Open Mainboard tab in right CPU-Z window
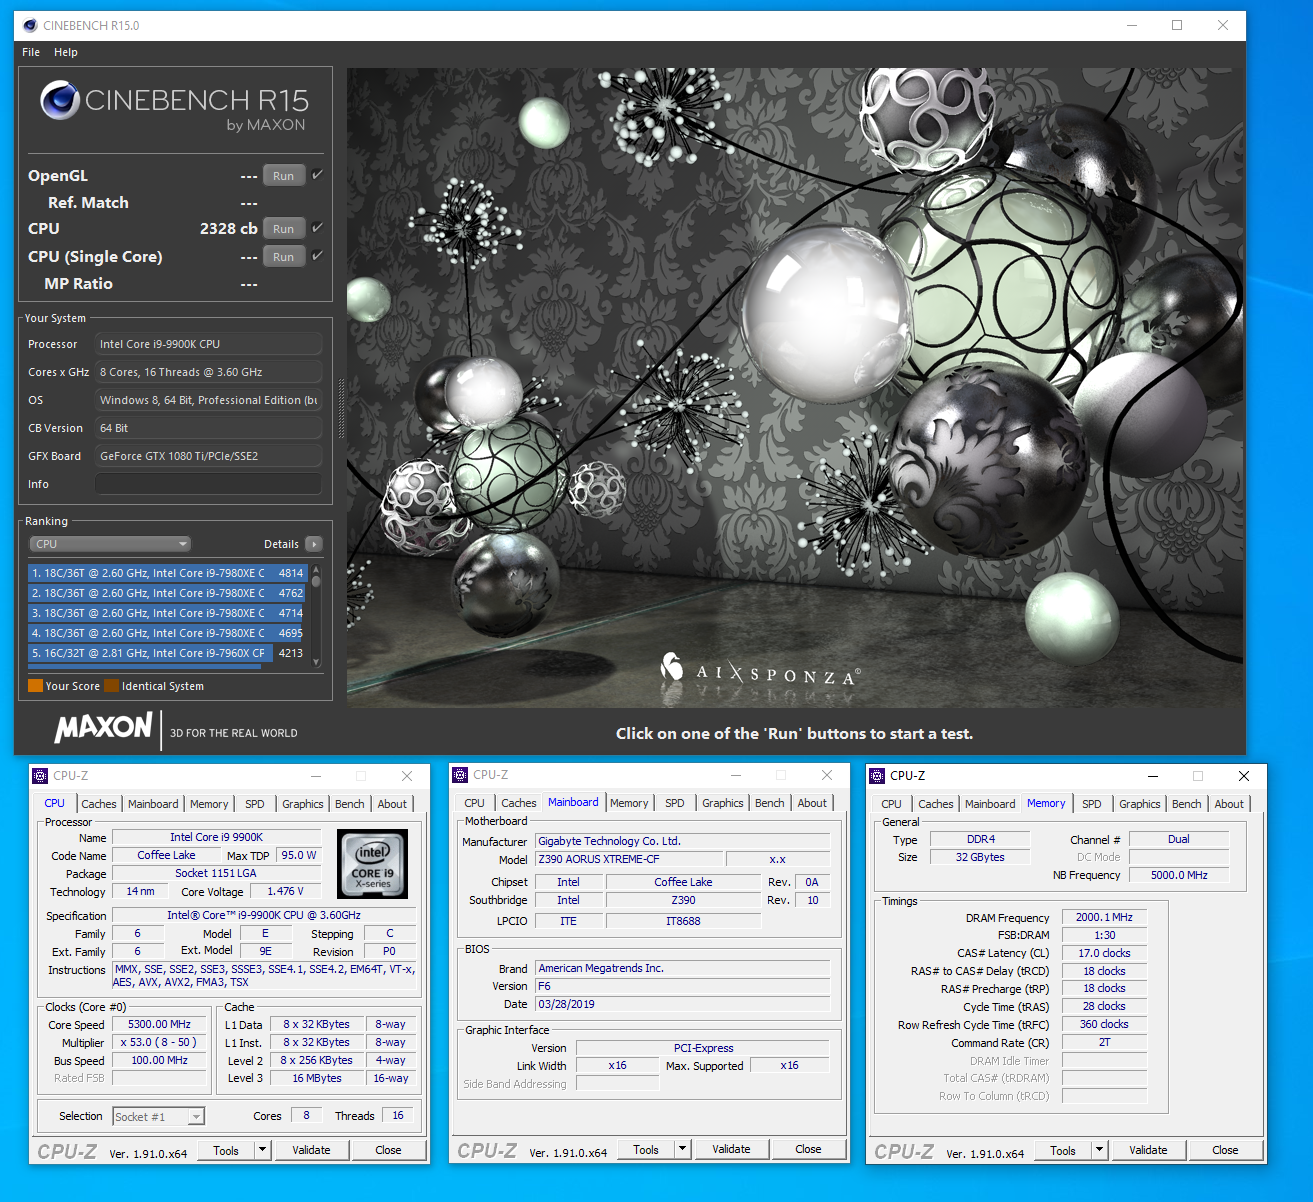Screen dimensions: 1313x1202 pos(990,804)
